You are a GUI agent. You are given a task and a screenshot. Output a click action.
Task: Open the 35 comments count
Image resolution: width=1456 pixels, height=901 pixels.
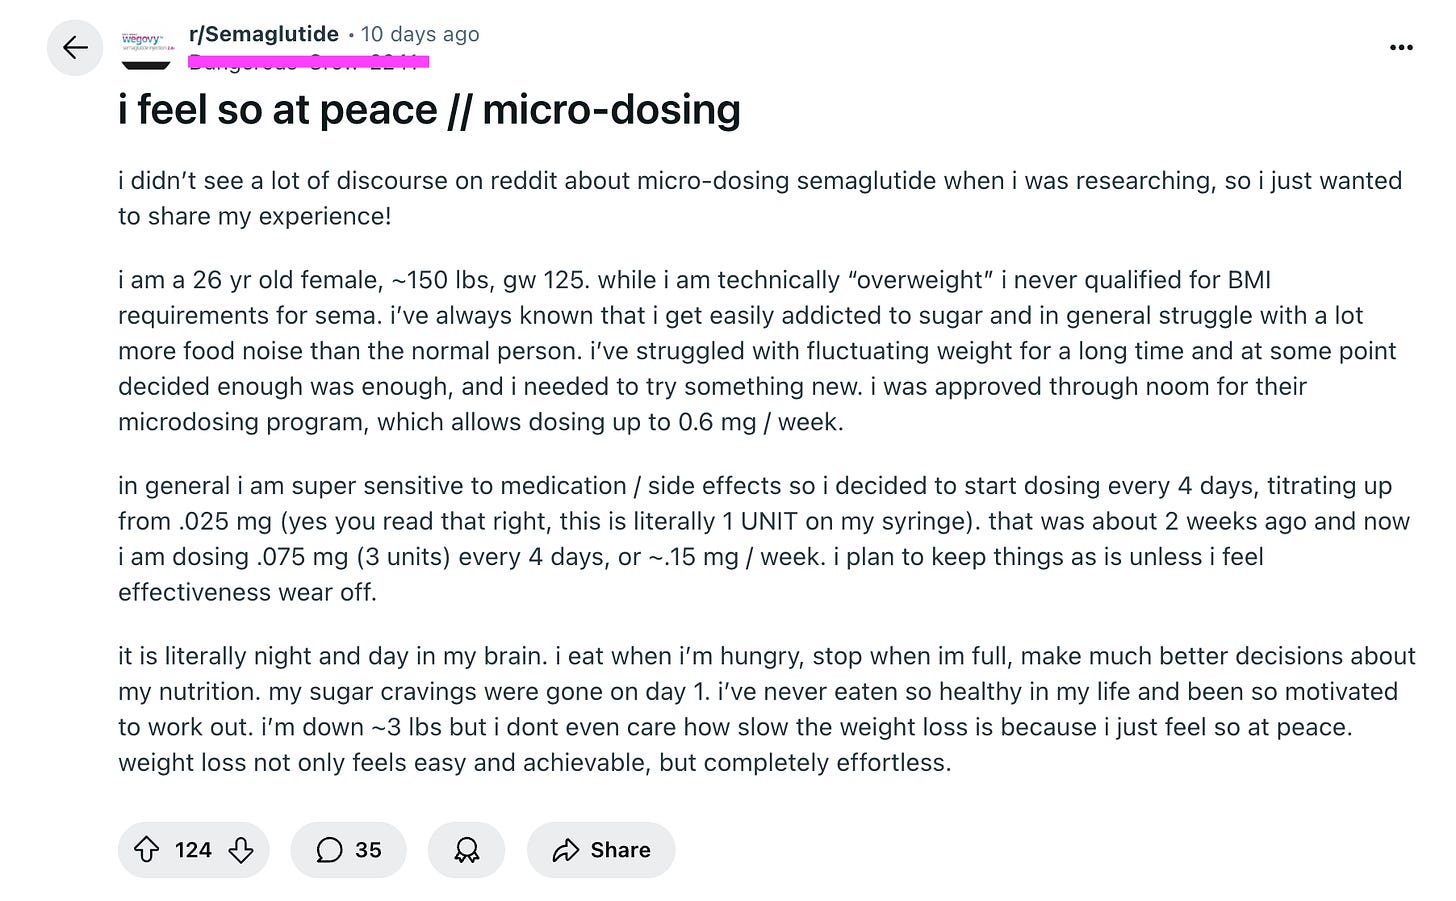point(368,850)
